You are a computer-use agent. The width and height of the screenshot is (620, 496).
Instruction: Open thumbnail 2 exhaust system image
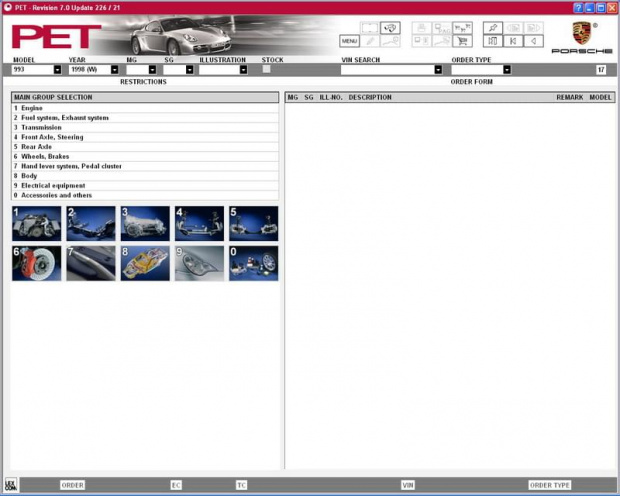coord(91,223)
